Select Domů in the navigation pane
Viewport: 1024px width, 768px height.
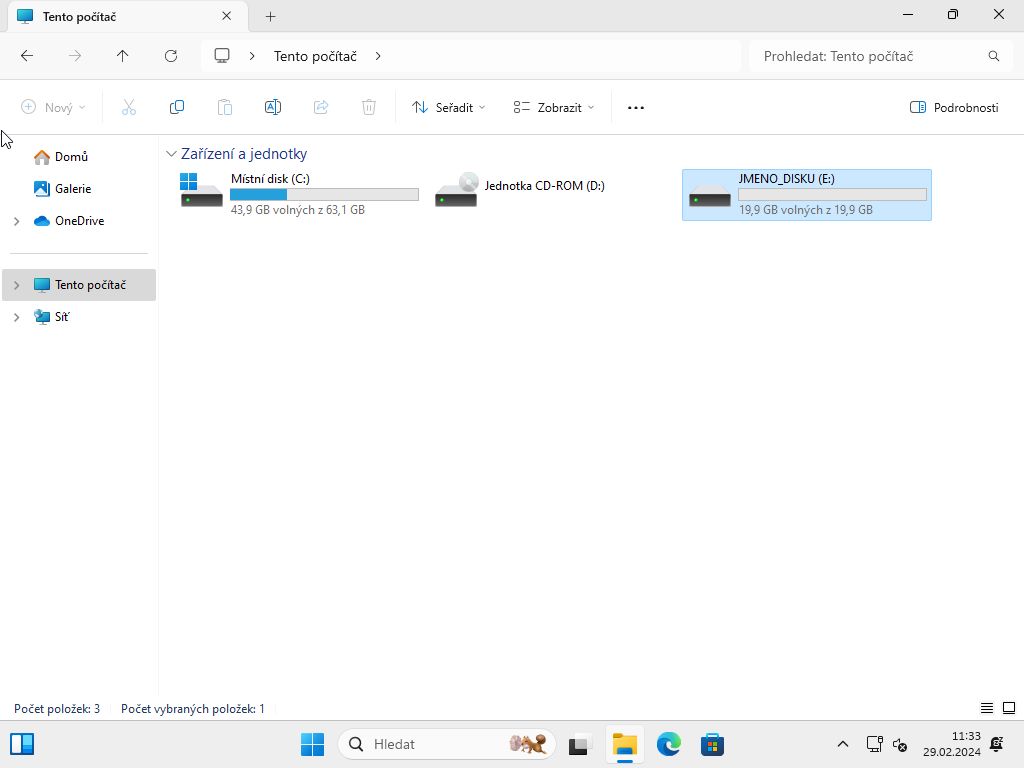point(71,157)
